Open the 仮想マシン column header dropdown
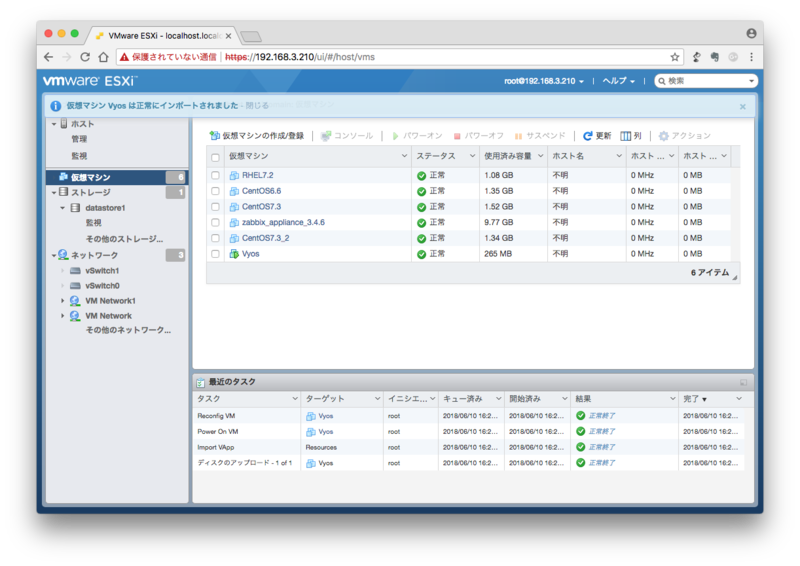This screenshot has width=800, height=566. coord(404,156)
